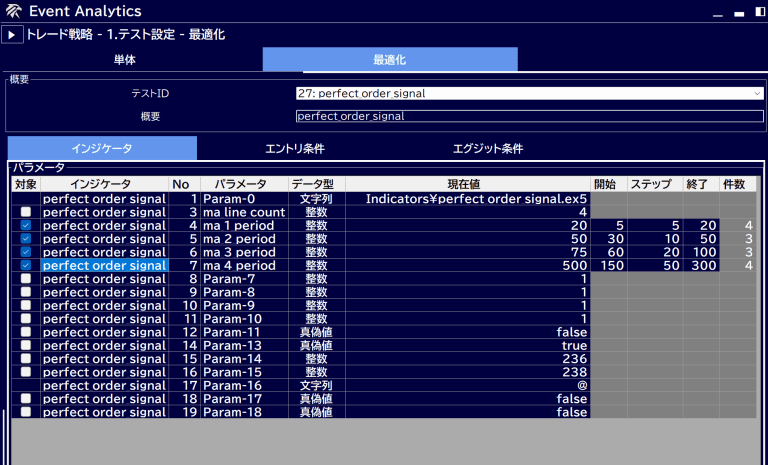
Task: Open the エグジット条件 tab
Action: point(488,148)
